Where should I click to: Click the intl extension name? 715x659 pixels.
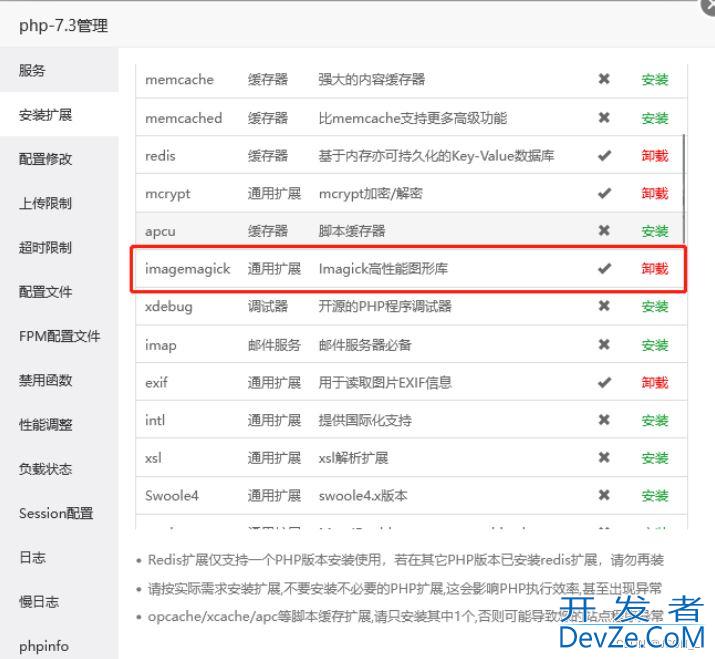pyautogui.click(x=155, y=420)
